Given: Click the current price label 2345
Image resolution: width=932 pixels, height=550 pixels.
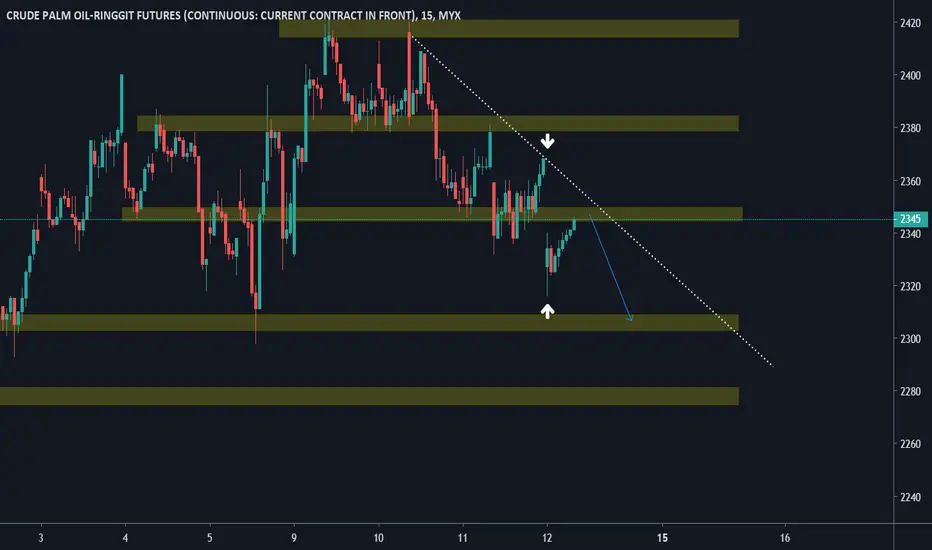Looking at the screenshot, I should [910, 219].
